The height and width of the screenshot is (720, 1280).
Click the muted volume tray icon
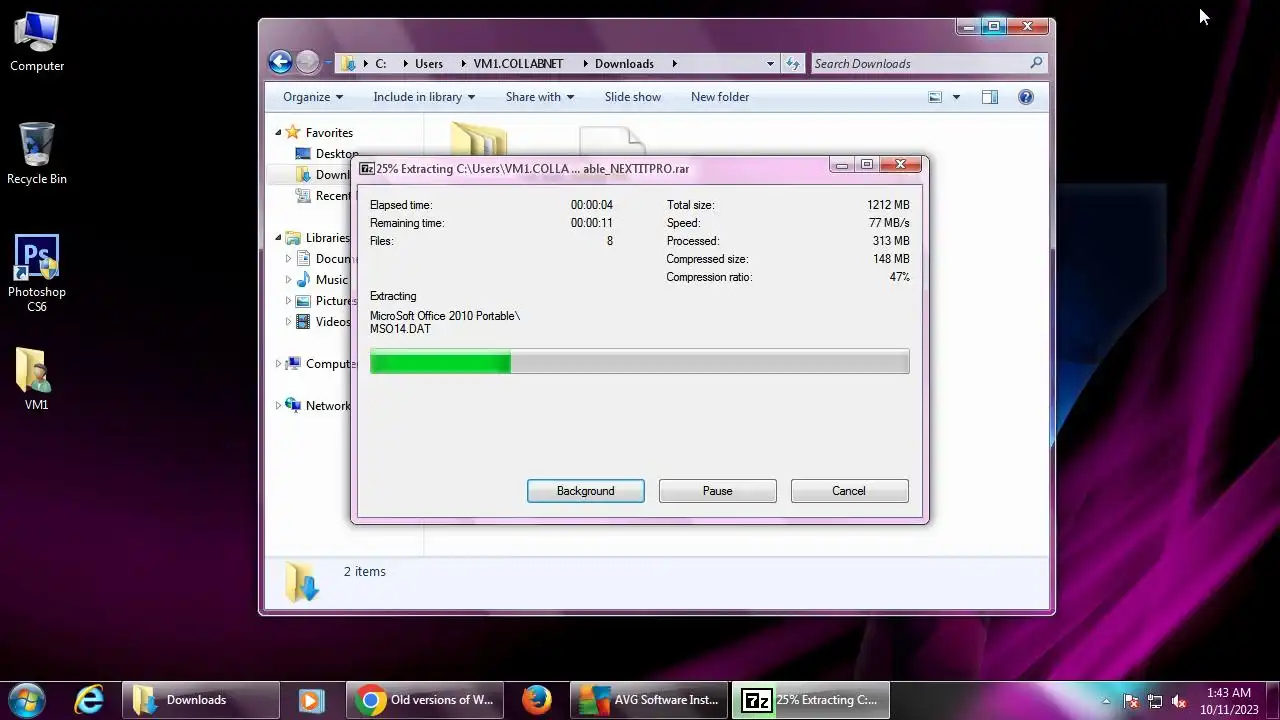[x=1179, y=701]
